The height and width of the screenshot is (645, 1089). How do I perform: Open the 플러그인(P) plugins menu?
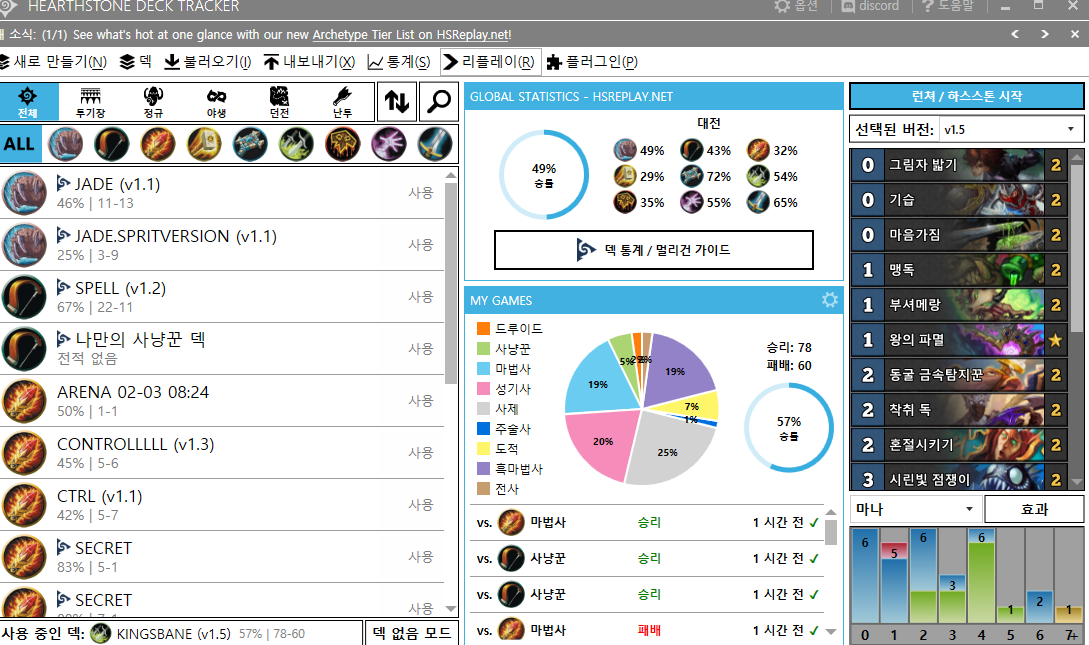[592, 62]
